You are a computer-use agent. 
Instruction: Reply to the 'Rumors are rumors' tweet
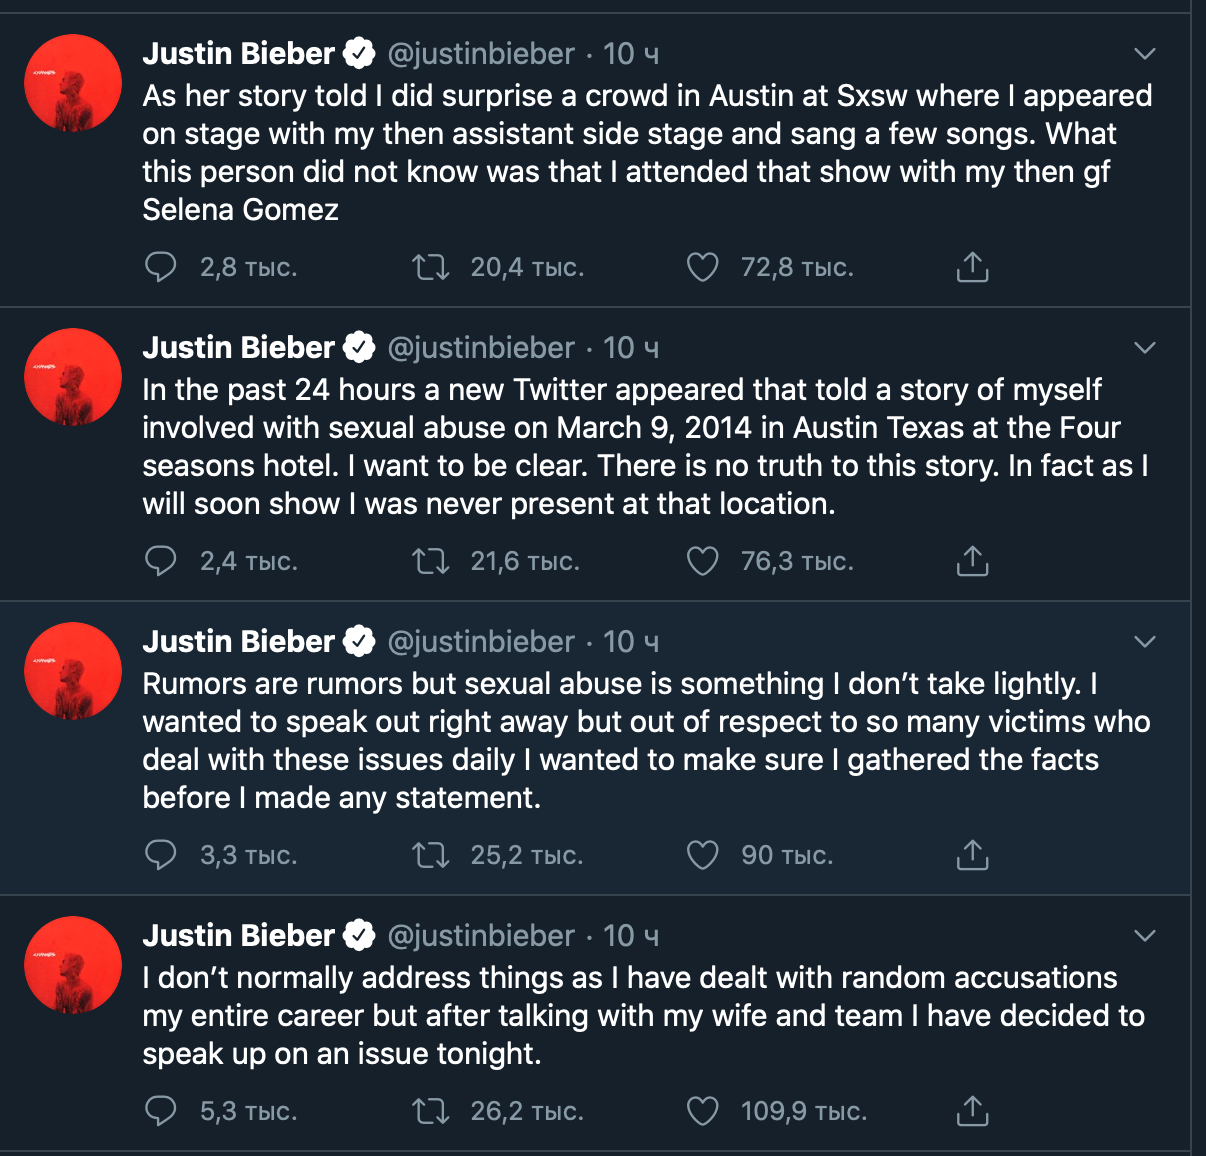tap(161, 855)
